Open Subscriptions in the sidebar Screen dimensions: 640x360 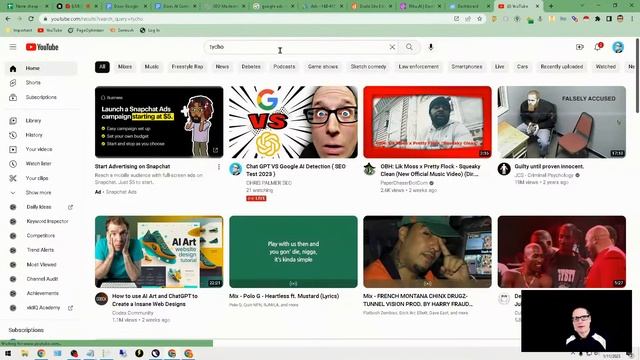click(41, 97)
